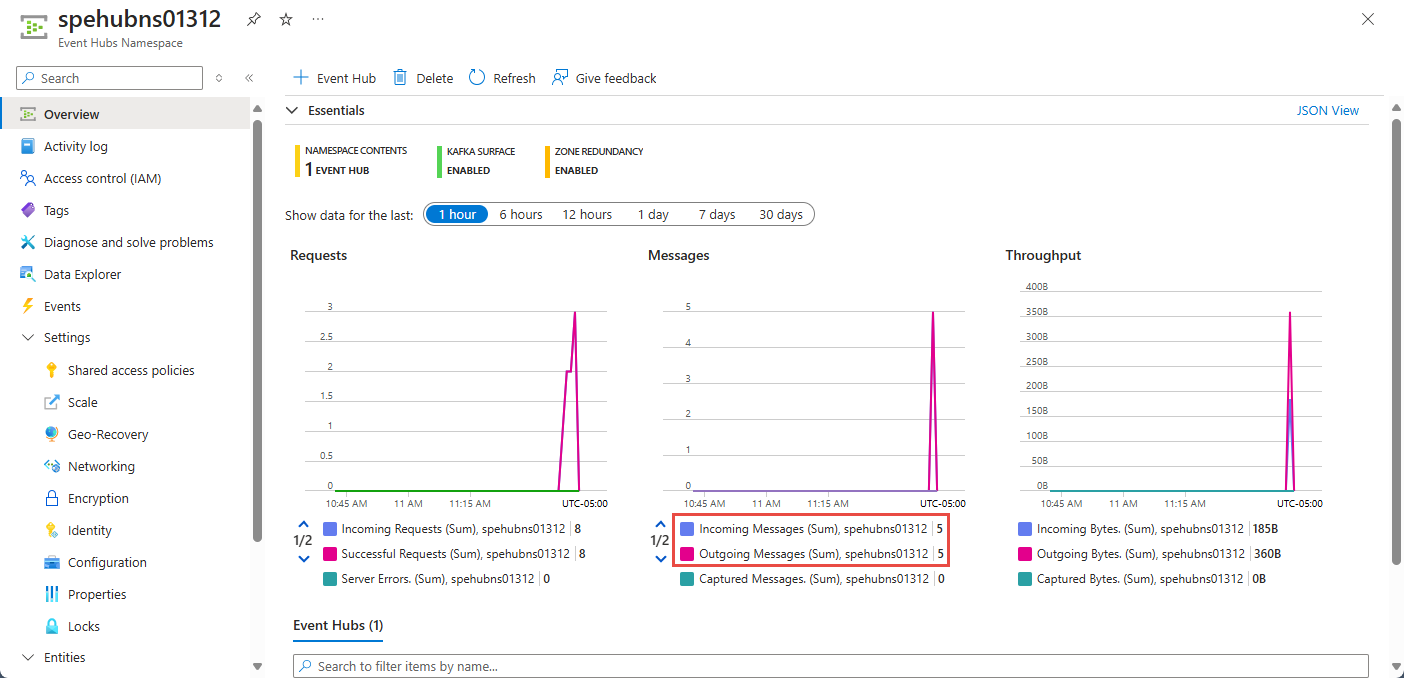Click the Diagnose and solve problems icon
Screen dimensions: 1404x678
coord(28,242)
